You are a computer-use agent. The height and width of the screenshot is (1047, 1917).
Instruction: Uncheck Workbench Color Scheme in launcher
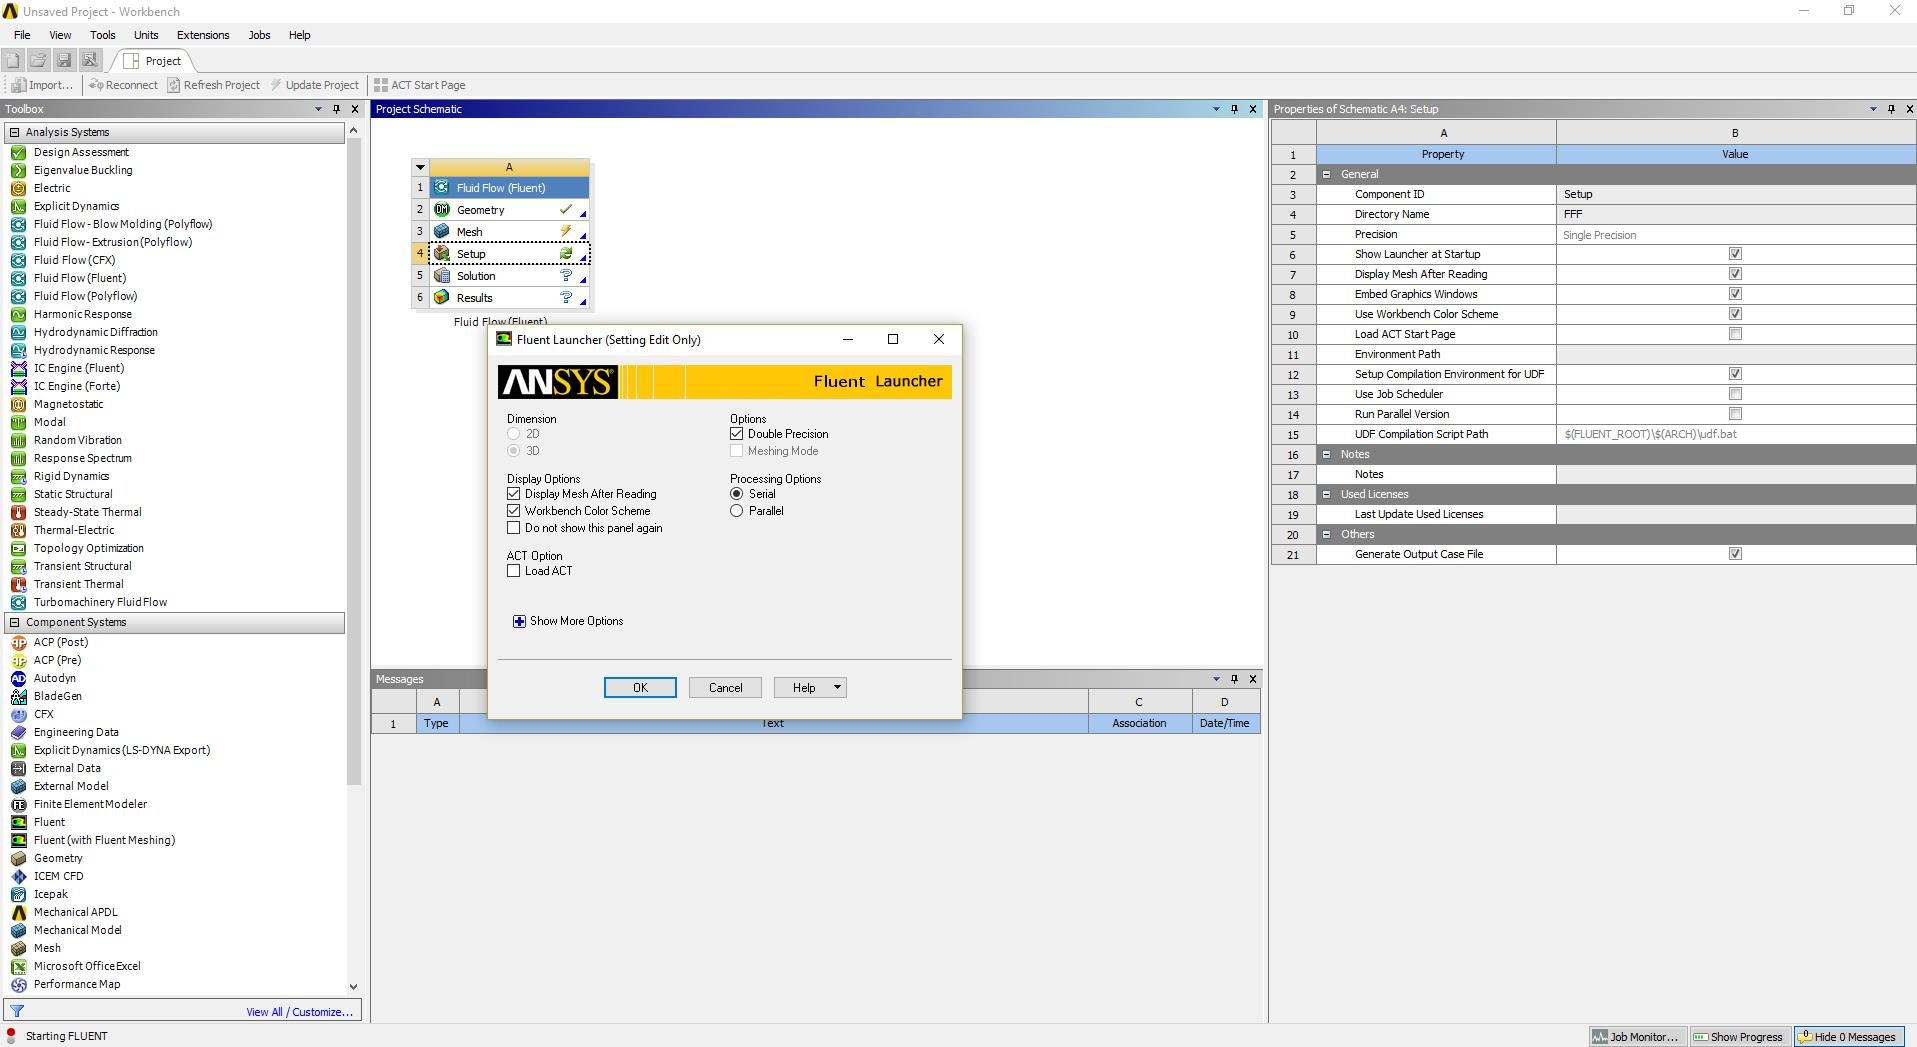[514, 511]
